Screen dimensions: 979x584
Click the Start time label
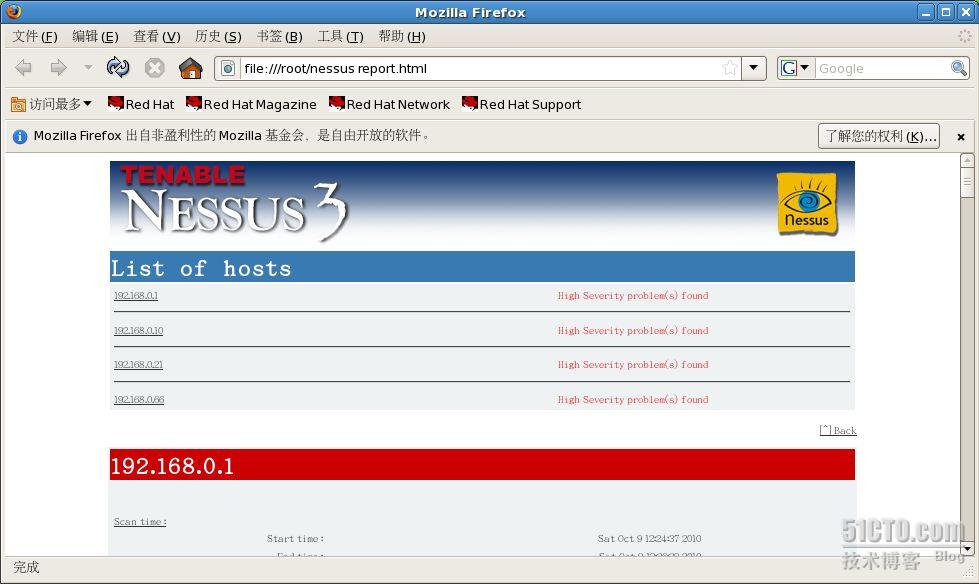[x=295, y=538]
